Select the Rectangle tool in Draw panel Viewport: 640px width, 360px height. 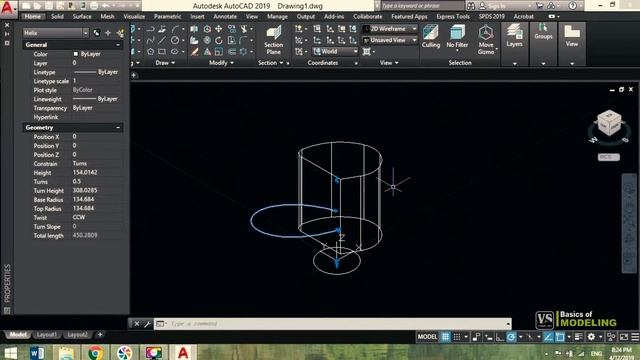coord(162,51)
